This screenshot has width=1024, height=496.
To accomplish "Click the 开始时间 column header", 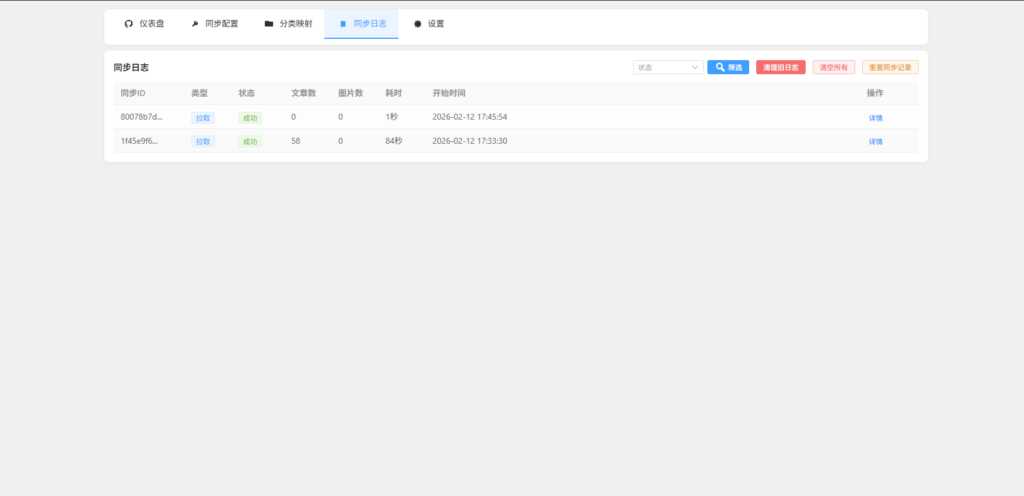I will [449, 93].
